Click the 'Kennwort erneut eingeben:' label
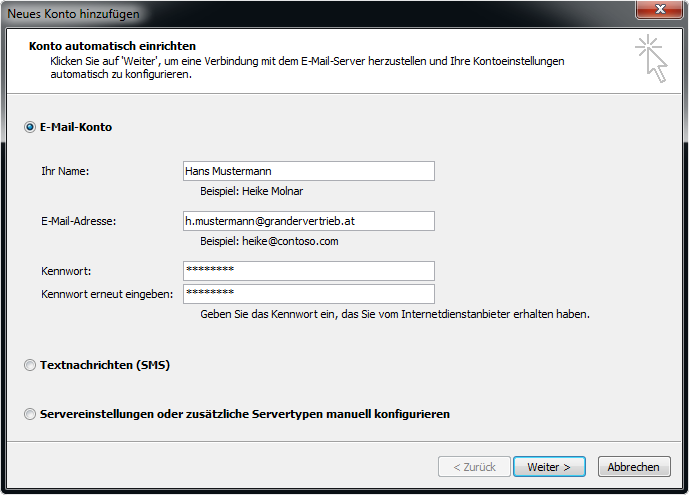 click(x=107, y=294)
